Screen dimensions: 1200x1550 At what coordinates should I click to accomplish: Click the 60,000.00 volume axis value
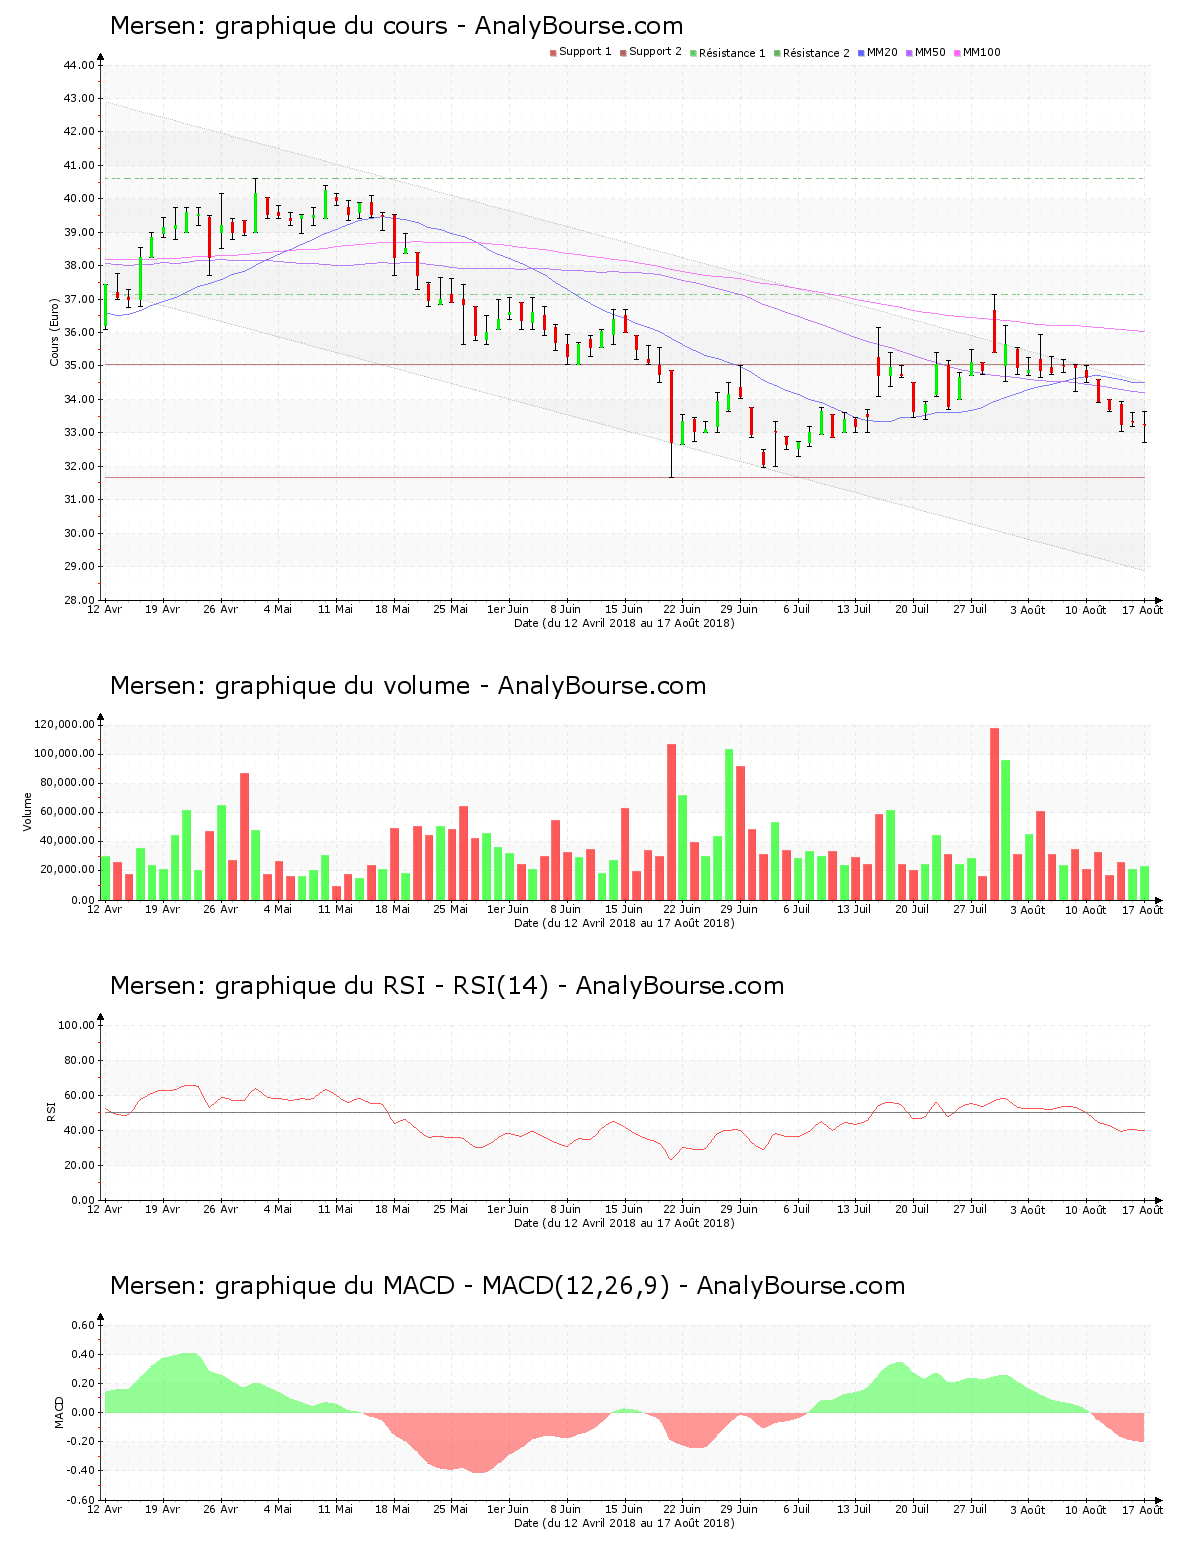68,812
